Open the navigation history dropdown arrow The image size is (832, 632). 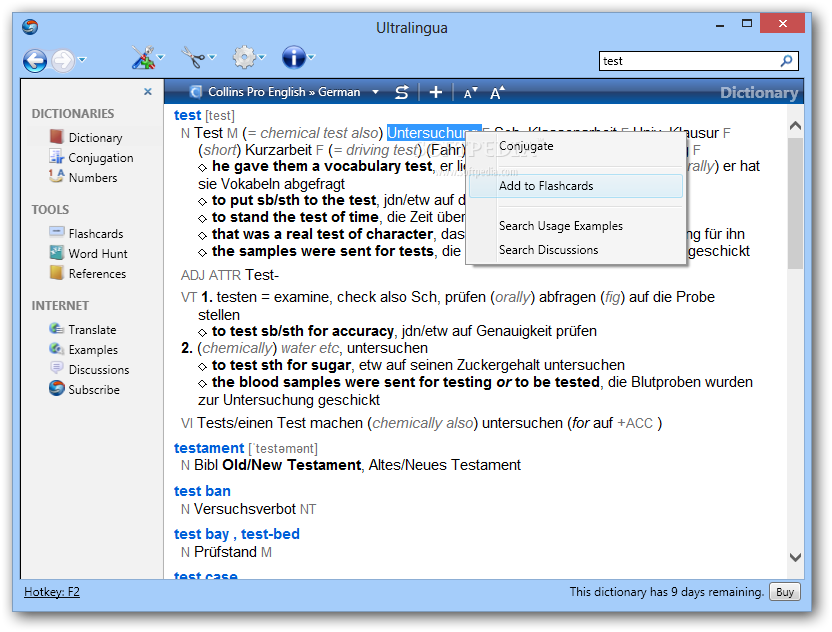82,59
